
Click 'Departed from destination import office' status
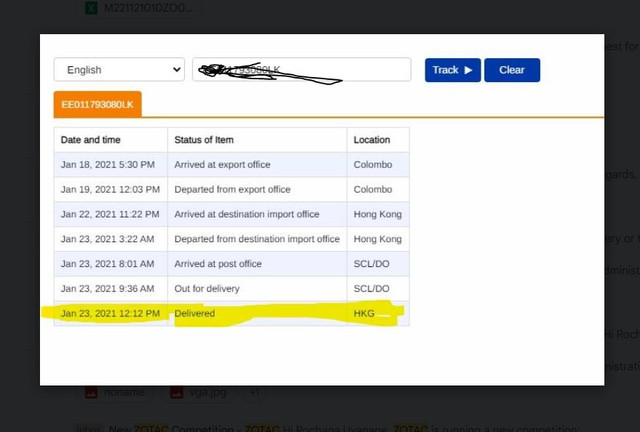coord(257,239)
